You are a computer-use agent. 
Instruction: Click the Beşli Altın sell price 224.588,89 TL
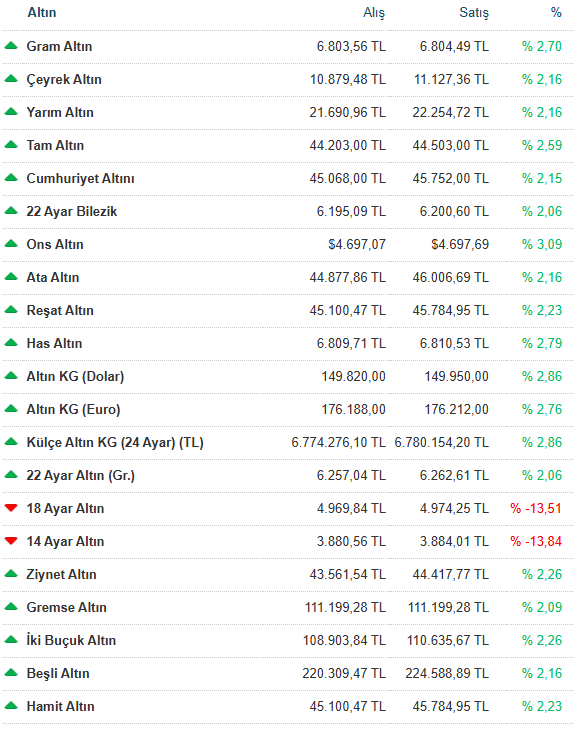point(447,673)
